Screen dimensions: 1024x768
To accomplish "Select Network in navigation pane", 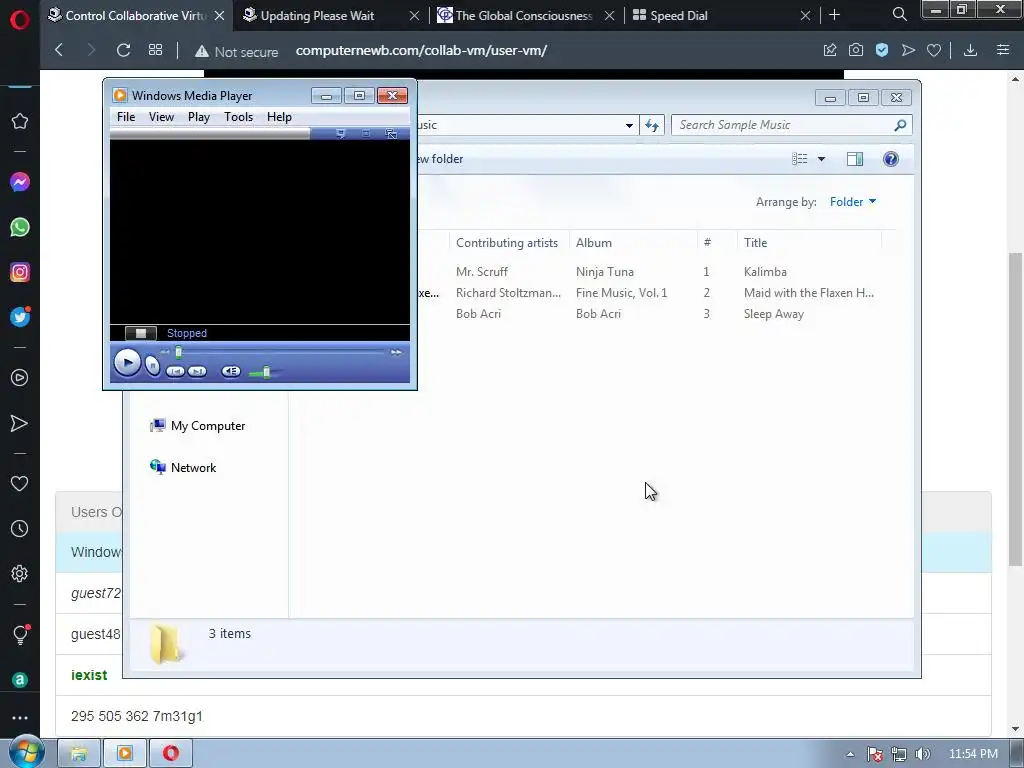I will point(184,468).
